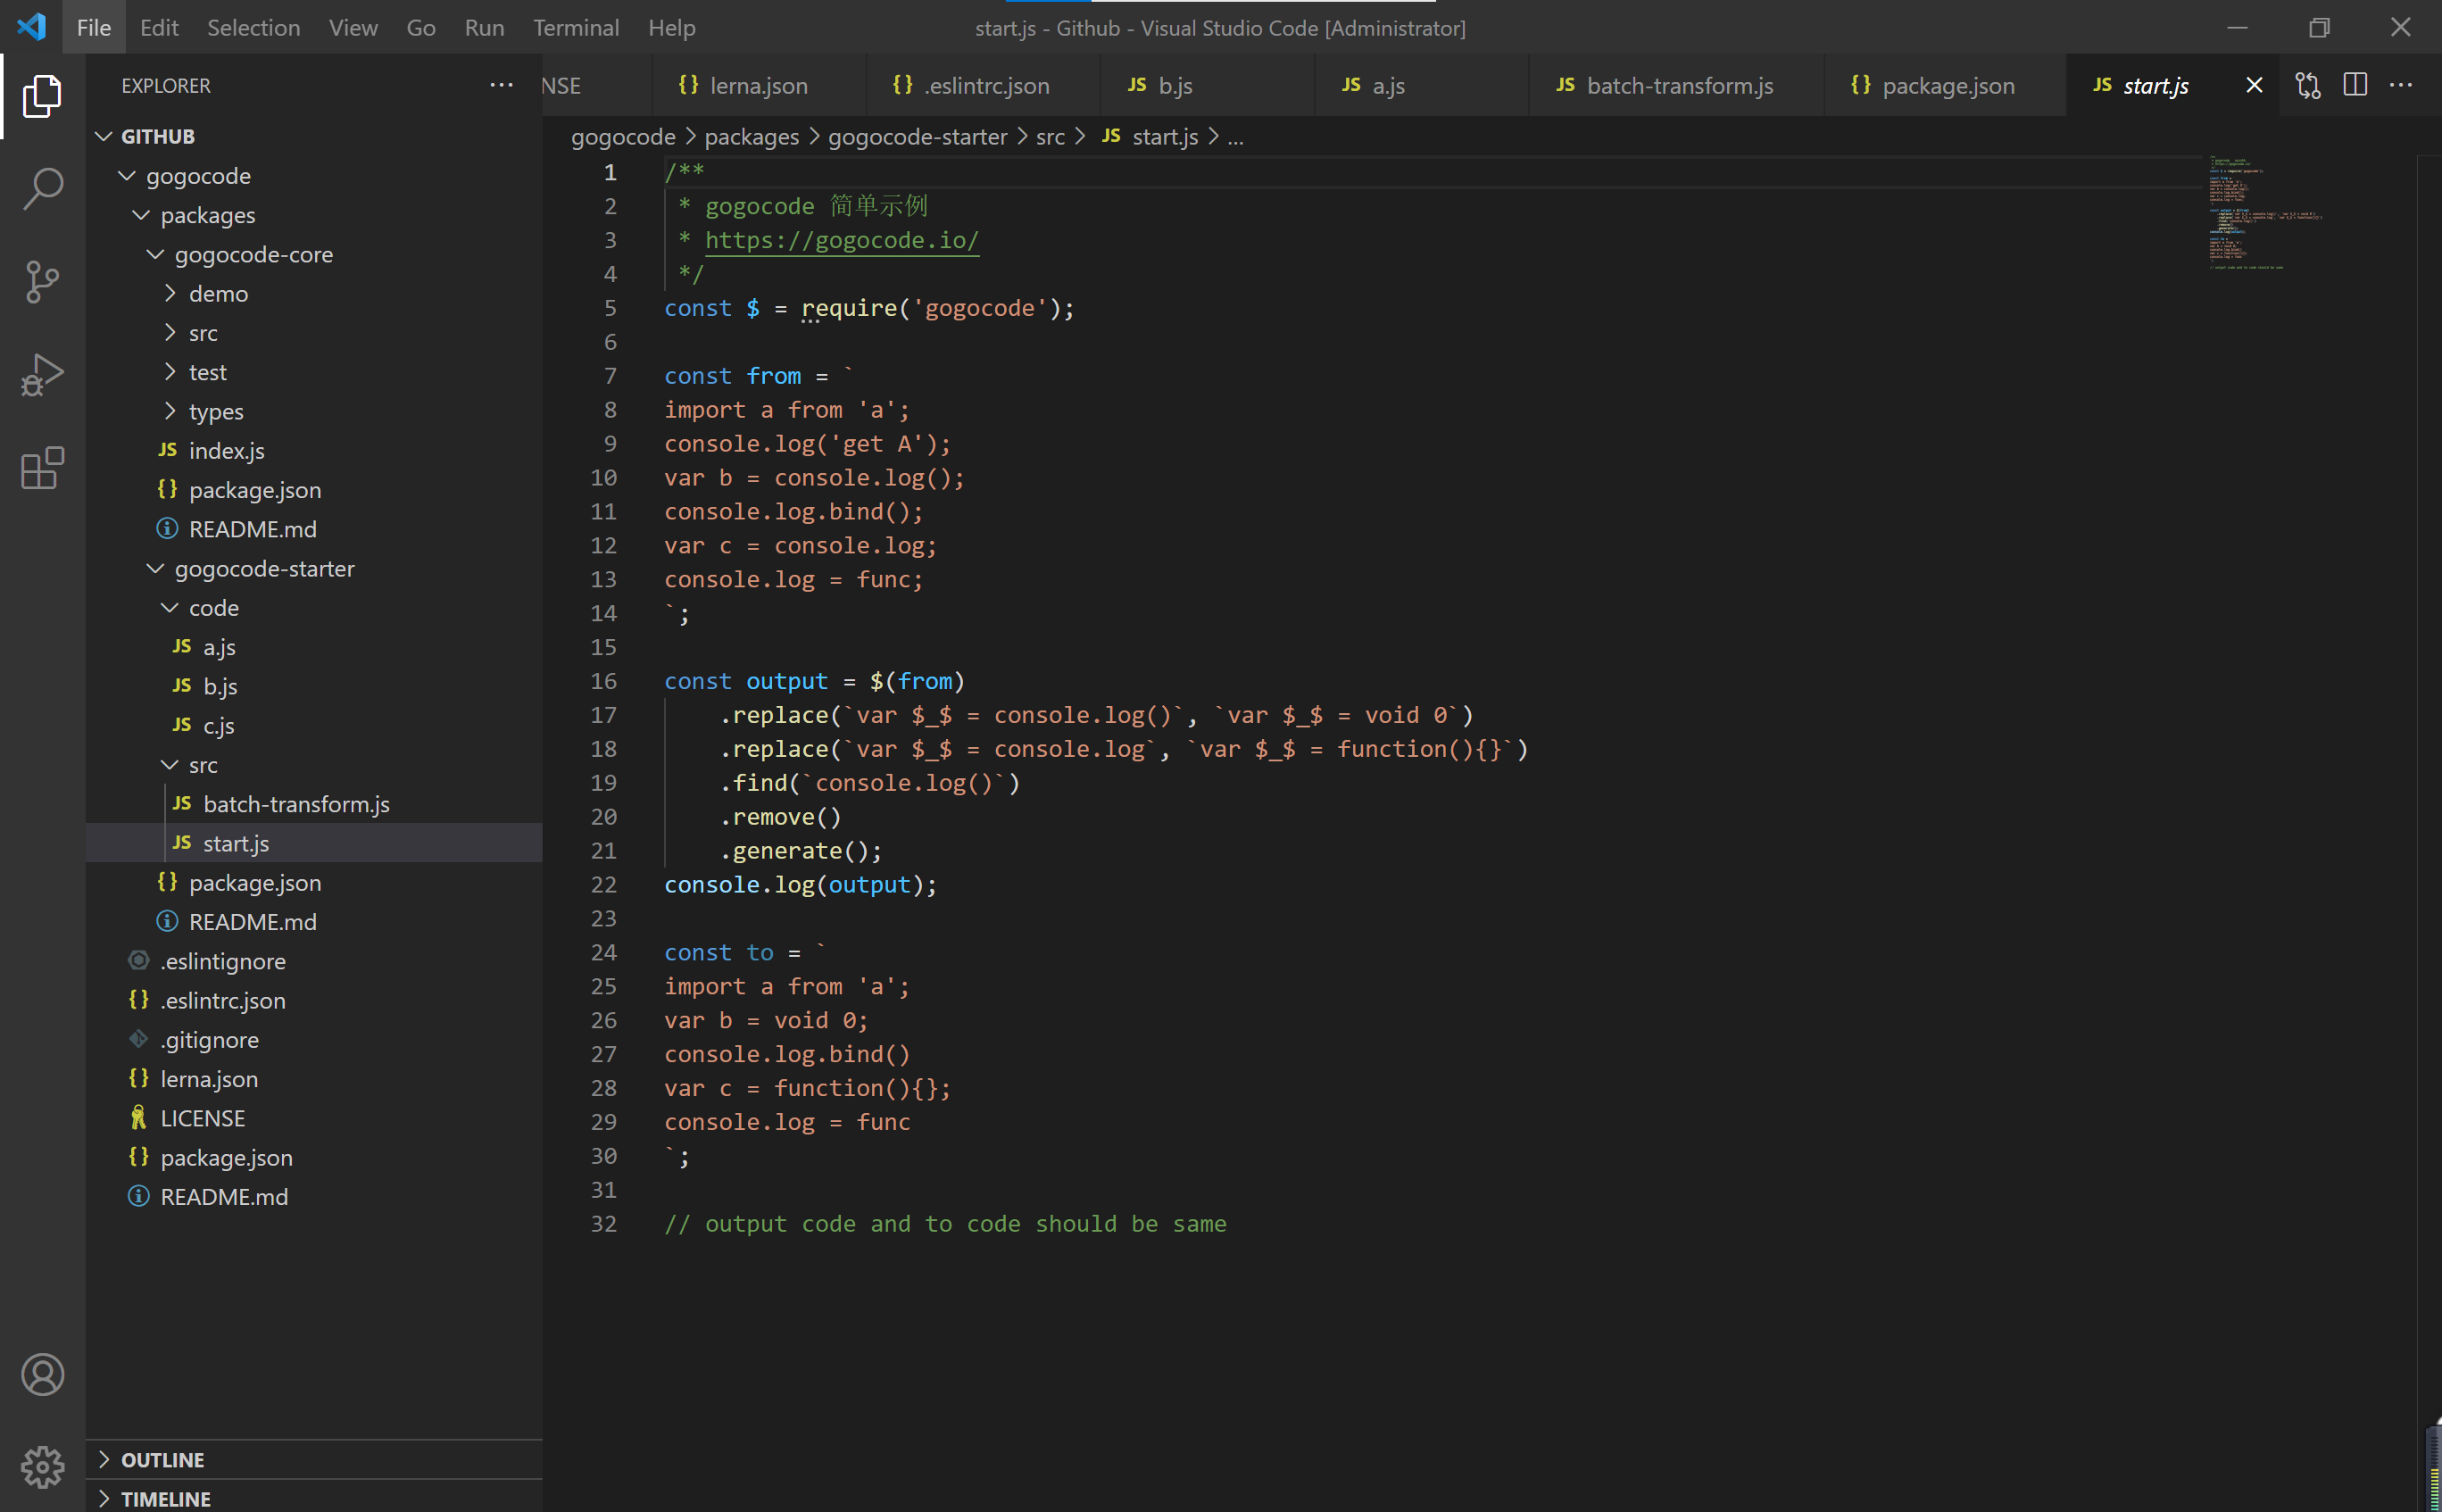Switch to the batch-transform.js tab
Viewport: 2442px width, 1512px height.
[x=1676, y=85]
